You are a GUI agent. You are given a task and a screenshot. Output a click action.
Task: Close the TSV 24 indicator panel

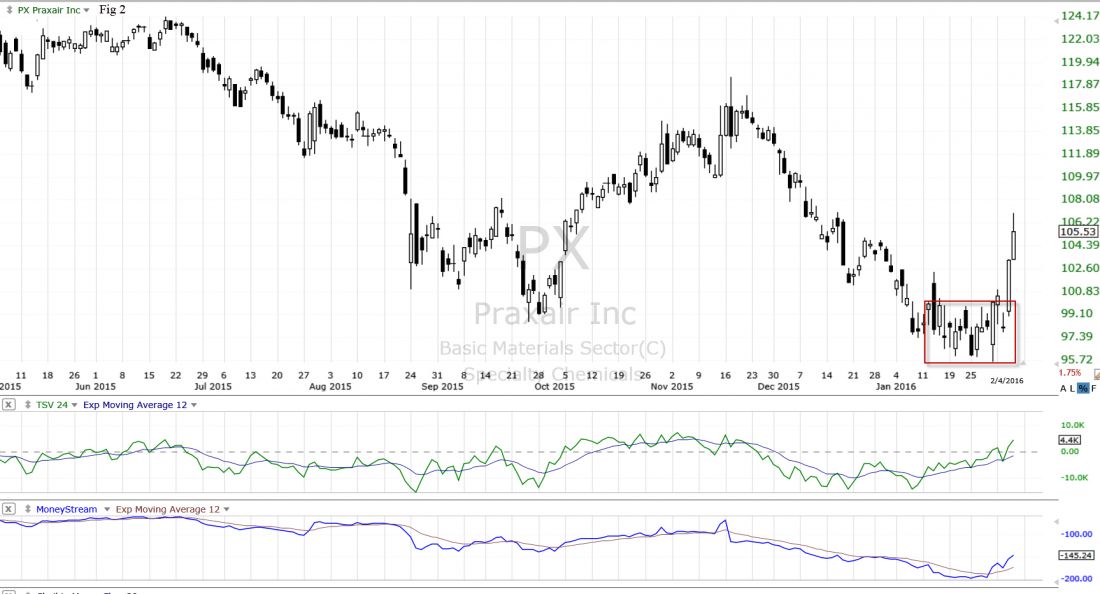(8, 405)
